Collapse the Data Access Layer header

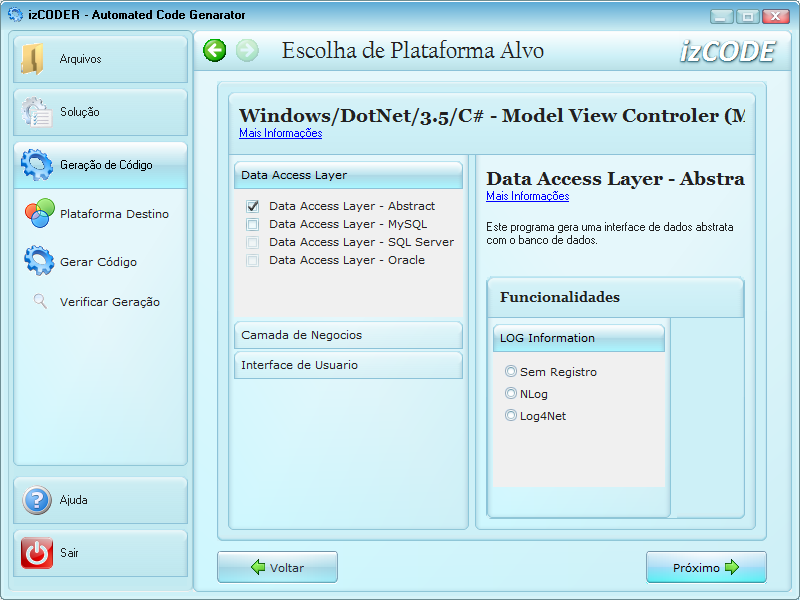(x=348, y=175)
